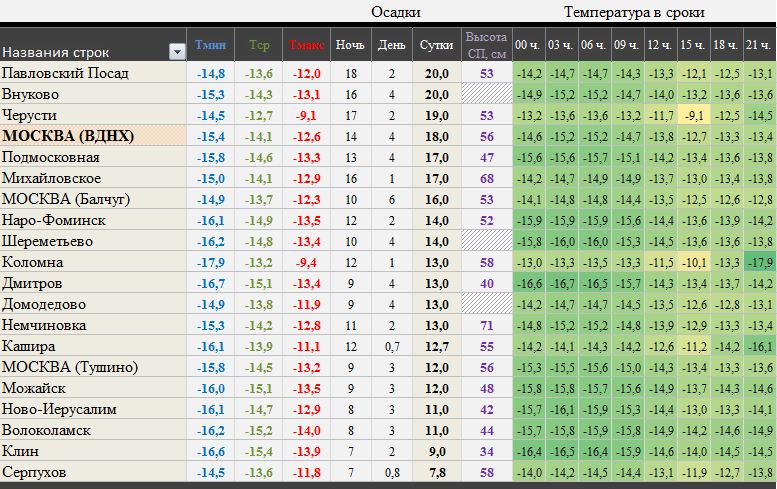The width and height of the screenshot is (777, 489).
Task: Select the 00 ч. column header
Action: pyautogui.click(x=528, y=45)
